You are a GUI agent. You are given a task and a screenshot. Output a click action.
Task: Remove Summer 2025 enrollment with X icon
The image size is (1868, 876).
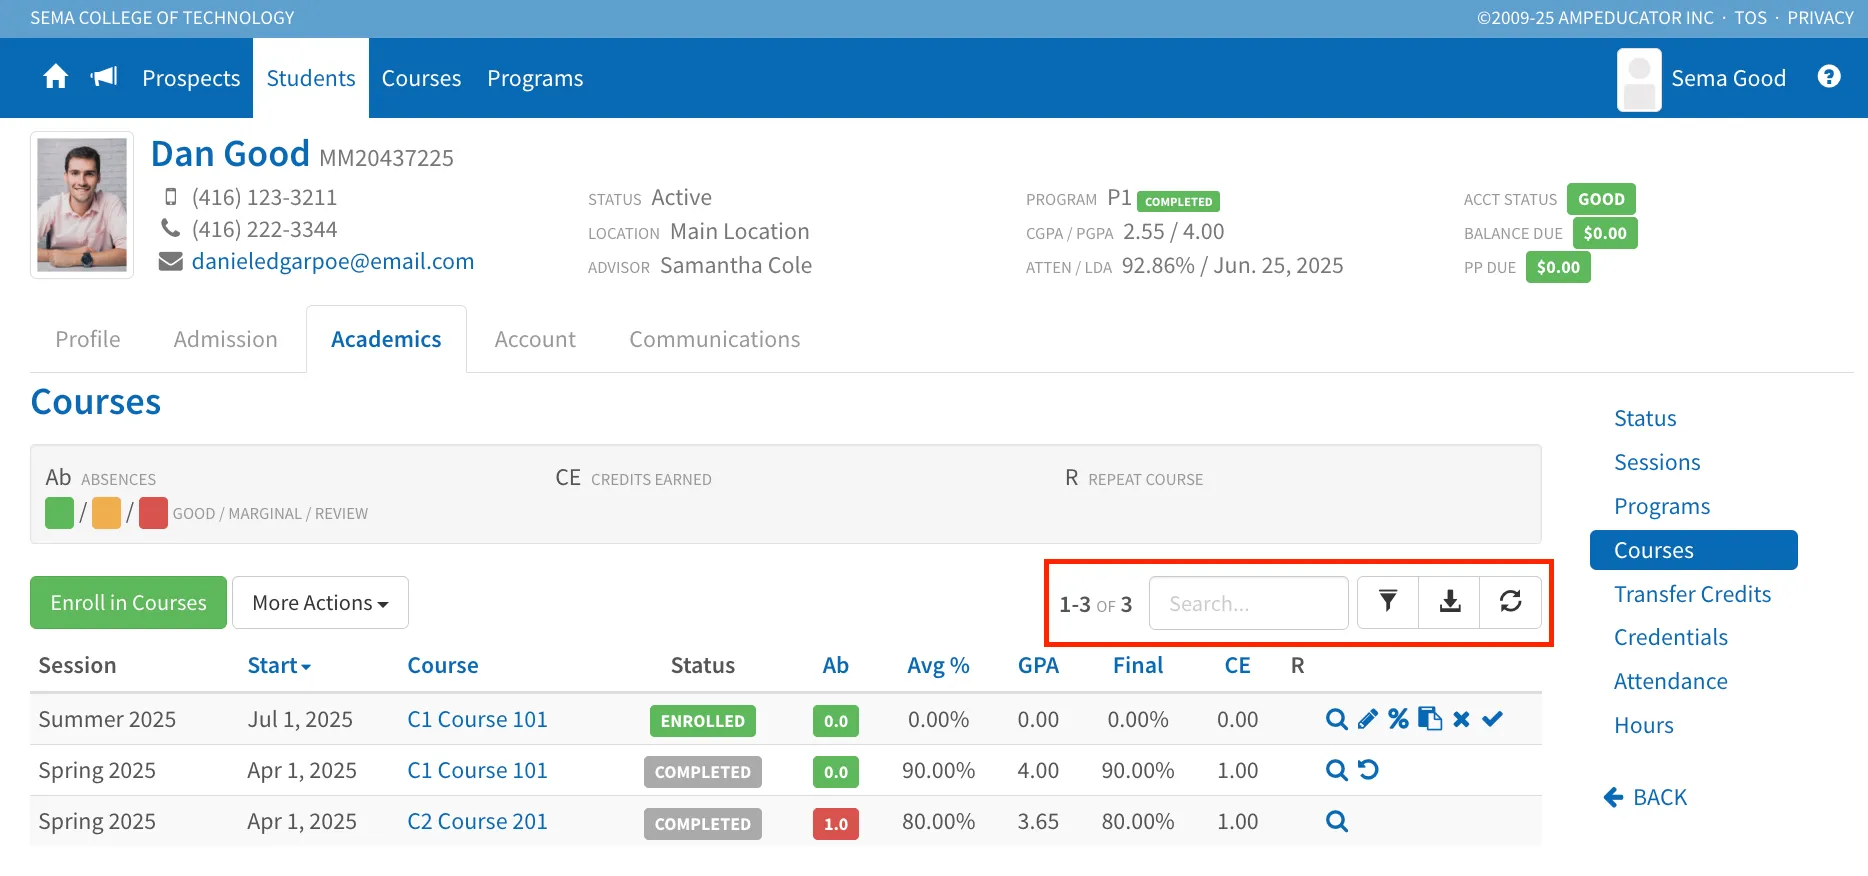(1461, 719)
